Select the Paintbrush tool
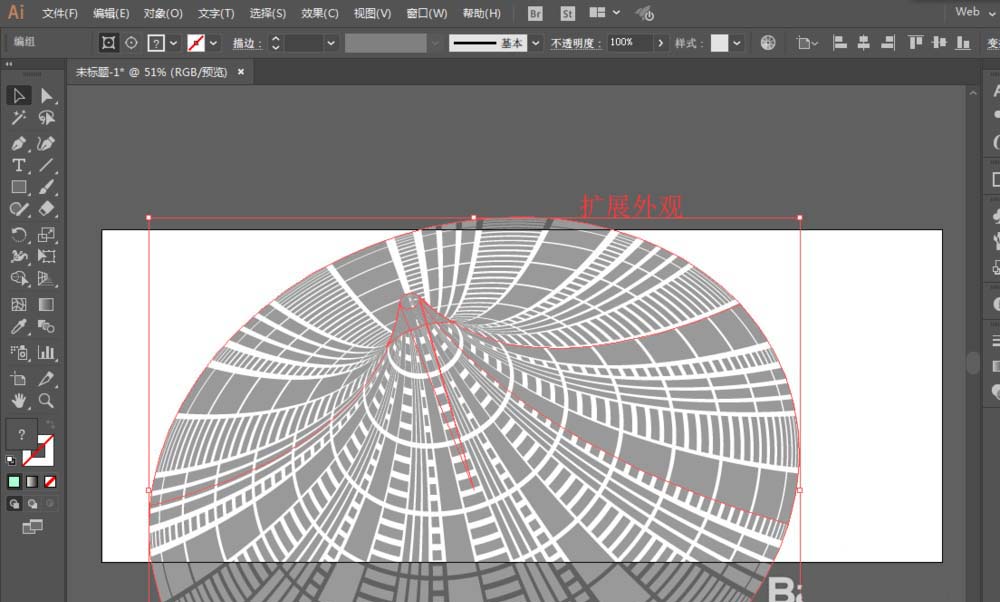Viewport: 1000px width, 602px height. [47, 187]
